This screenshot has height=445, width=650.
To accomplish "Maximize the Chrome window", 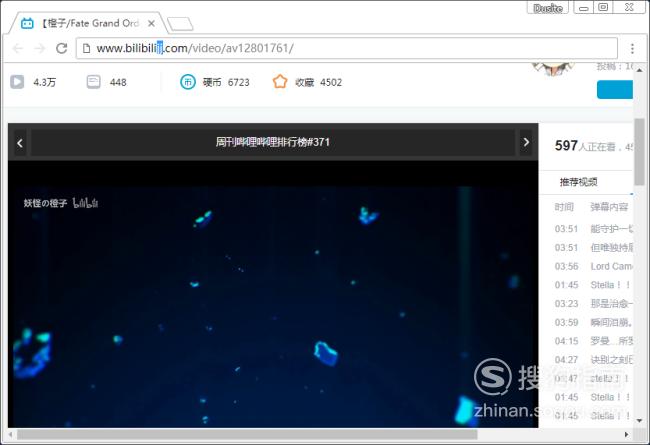I will click(603, 7).
